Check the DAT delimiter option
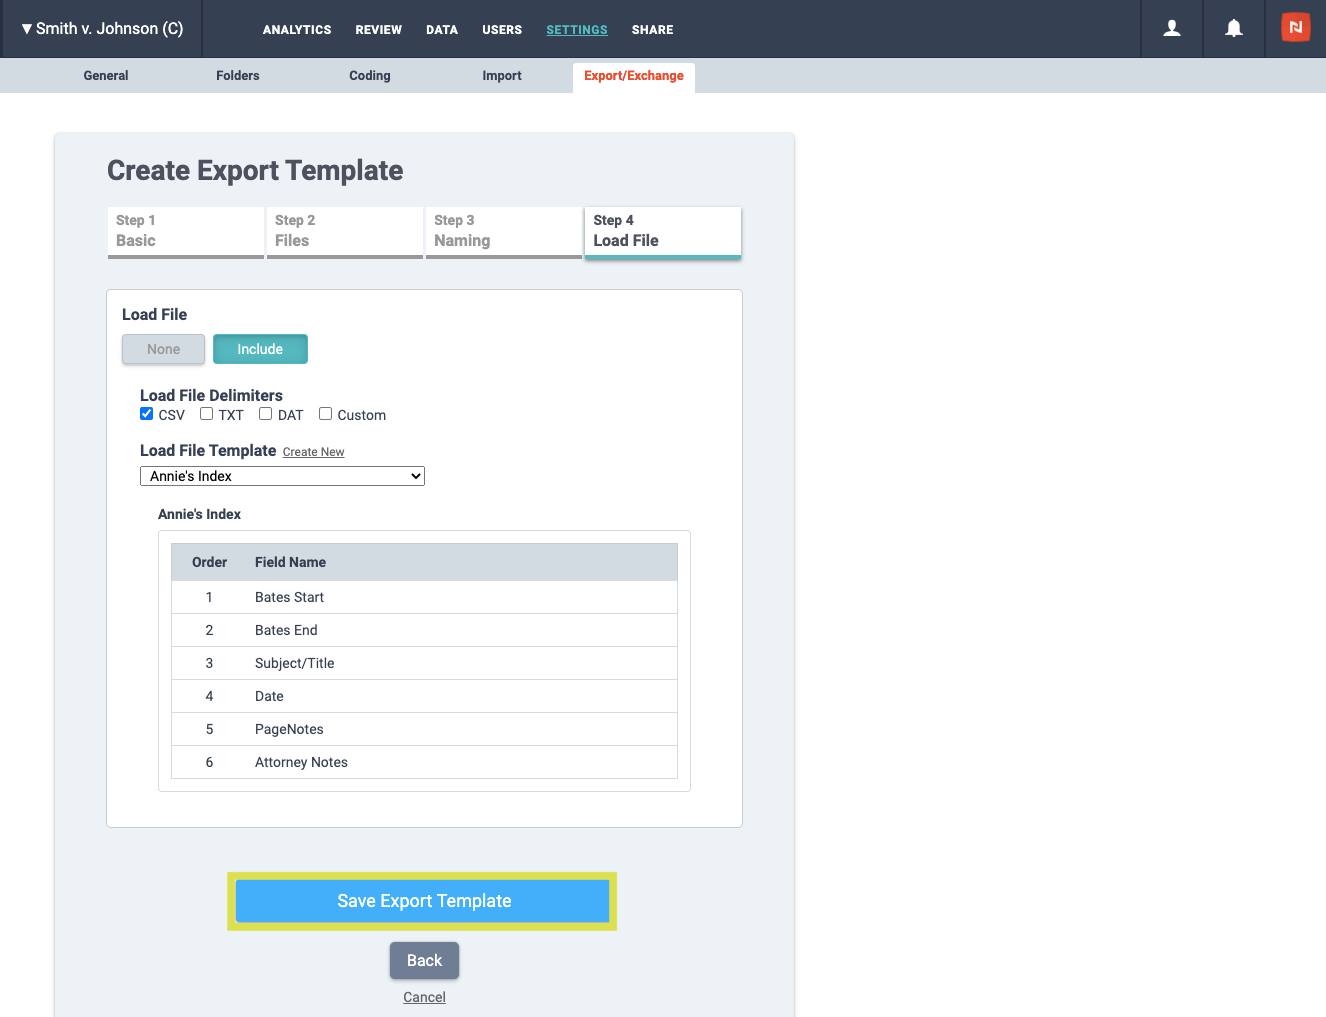The width and height of the screenshot is (1326, 1017). 266,414
